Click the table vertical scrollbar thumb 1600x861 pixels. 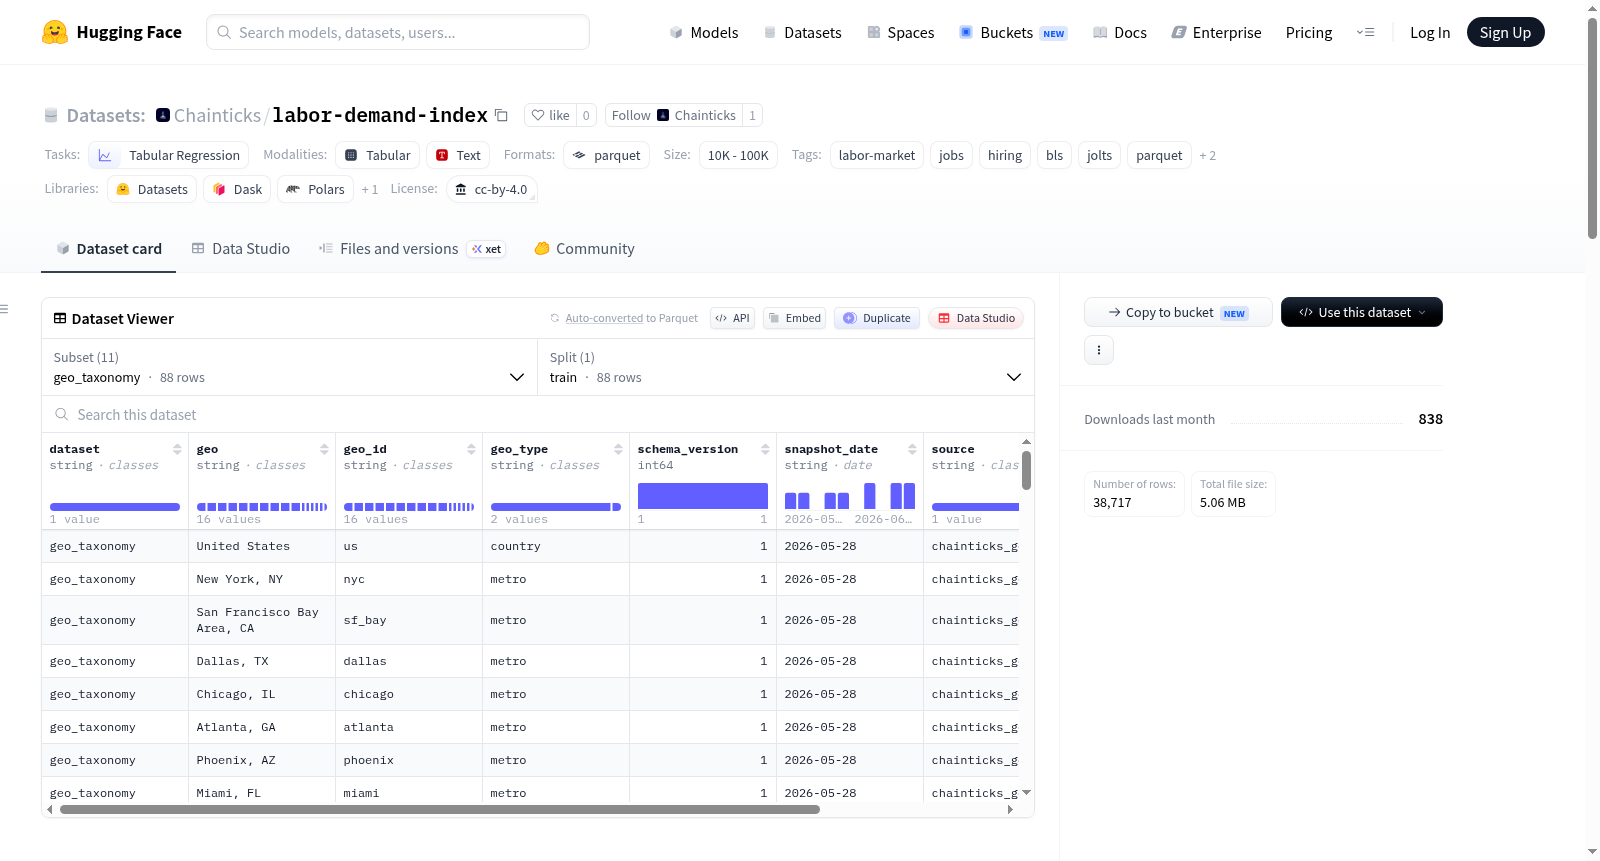coord(1026,470)
